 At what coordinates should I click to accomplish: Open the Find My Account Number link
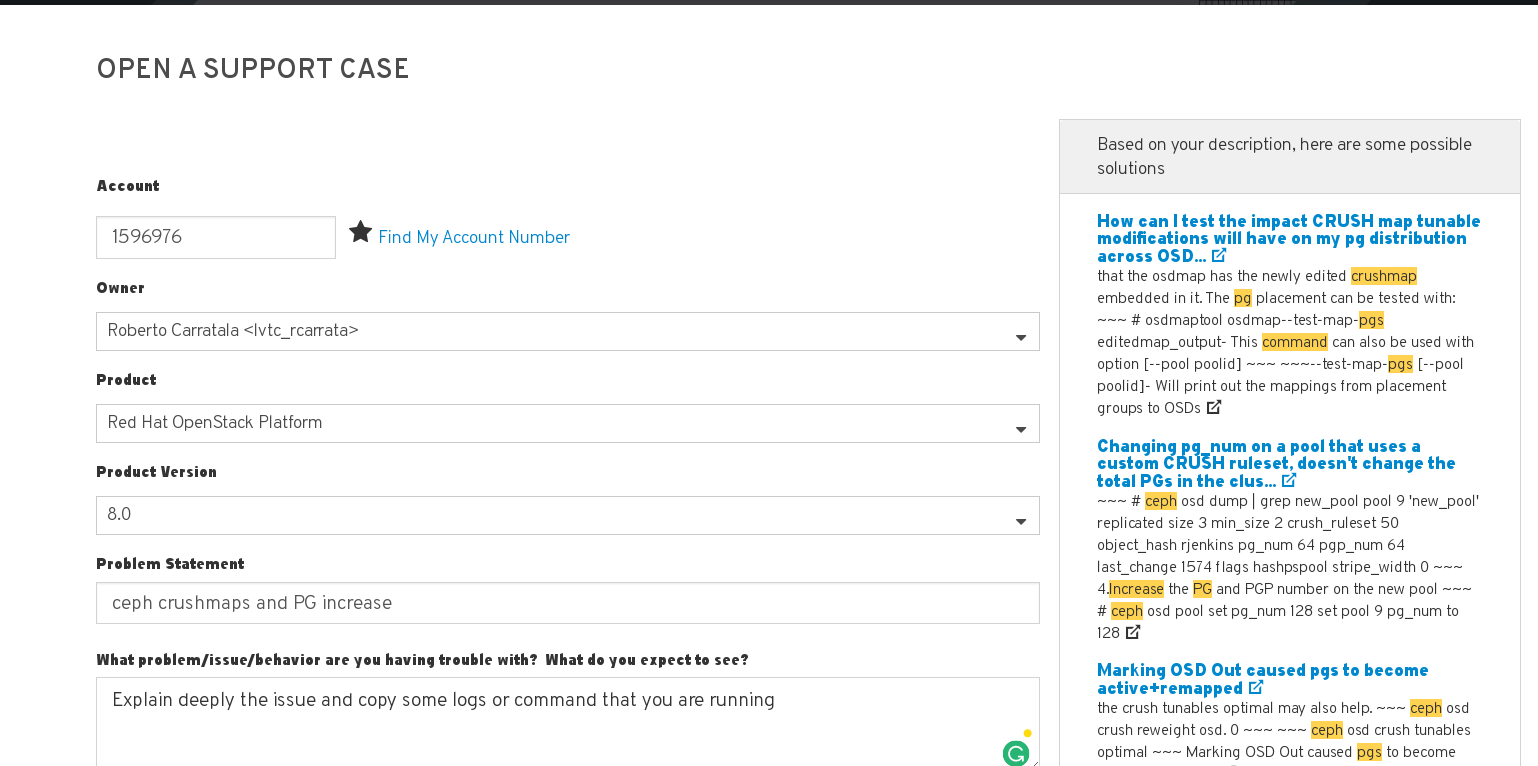click(x=473, y=238)
